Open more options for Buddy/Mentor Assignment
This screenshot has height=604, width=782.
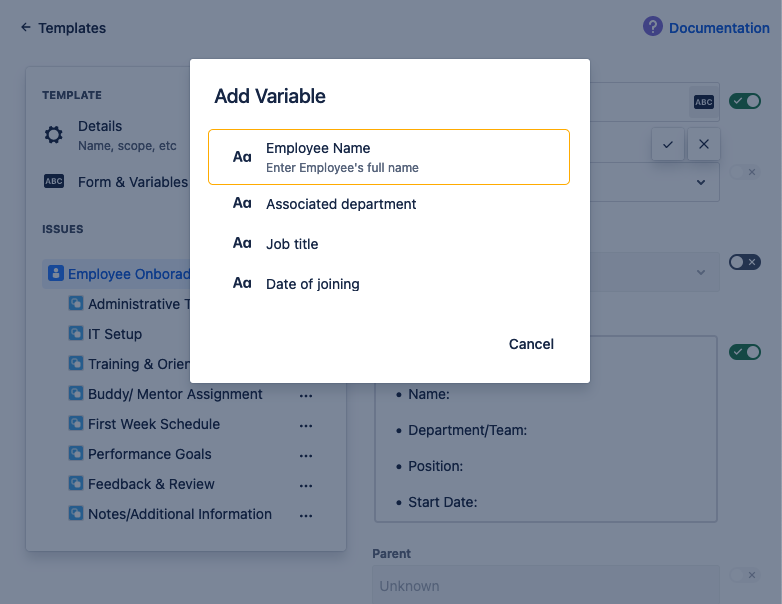click(306, 395)
